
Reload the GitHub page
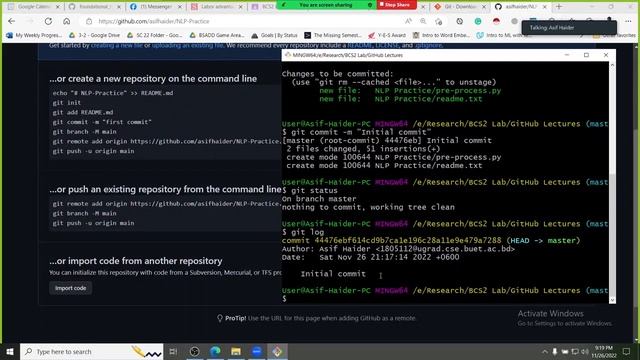(x=48, y=21)
